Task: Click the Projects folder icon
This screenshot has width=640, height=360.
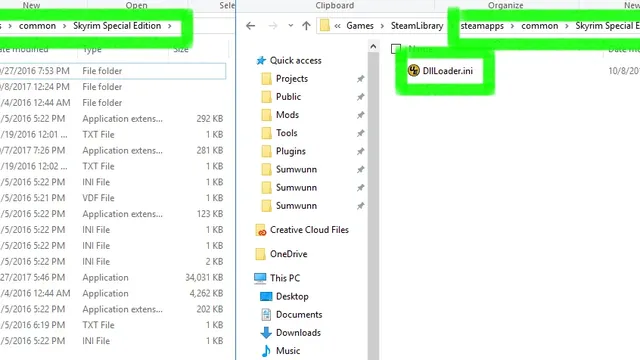Action: [x=266, y=78]
